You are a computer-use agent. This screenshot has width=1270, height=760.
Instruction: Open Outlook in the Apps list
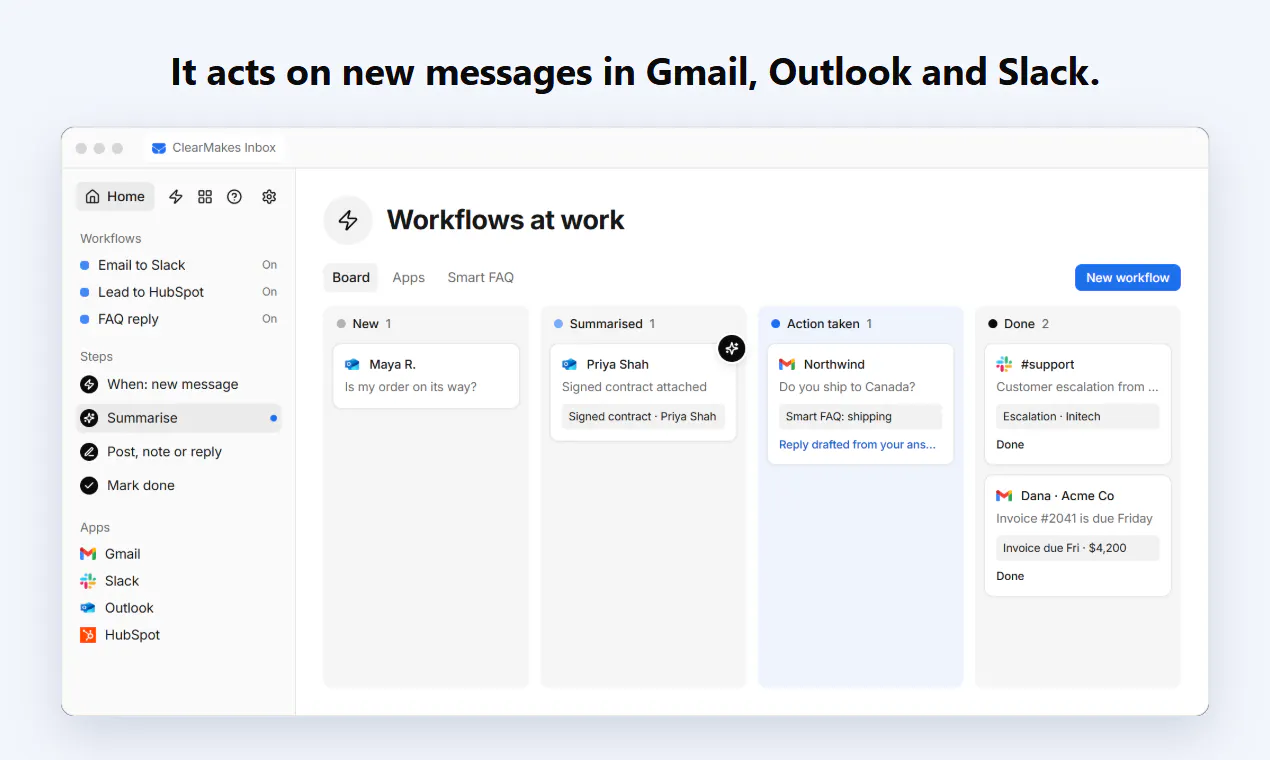click(129, 608)
